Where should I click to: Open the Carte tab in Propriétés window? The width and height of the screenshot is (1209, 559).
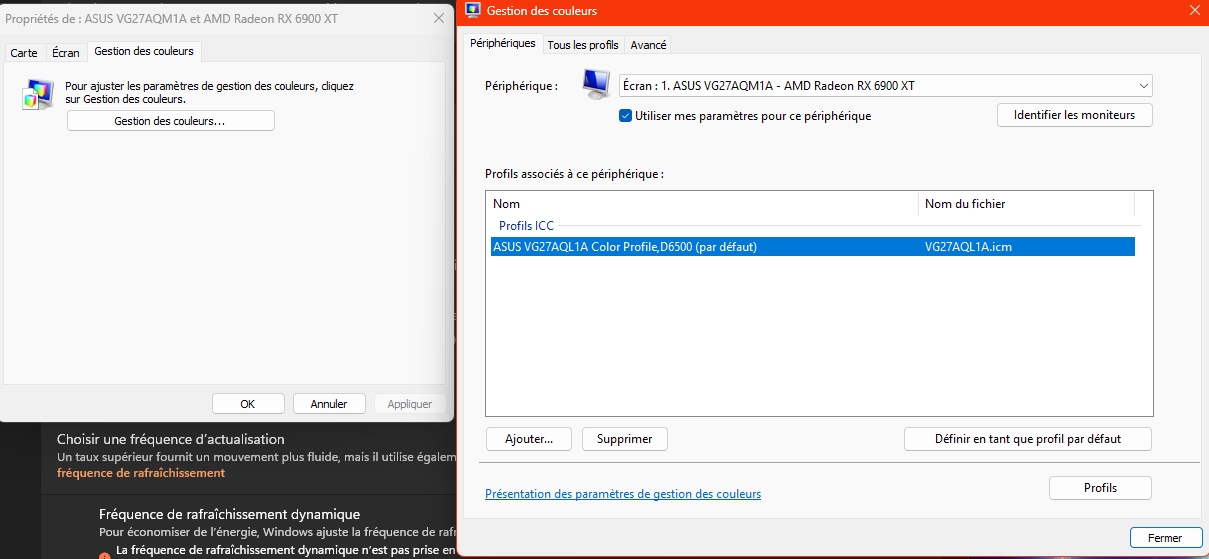coord(24,53)
